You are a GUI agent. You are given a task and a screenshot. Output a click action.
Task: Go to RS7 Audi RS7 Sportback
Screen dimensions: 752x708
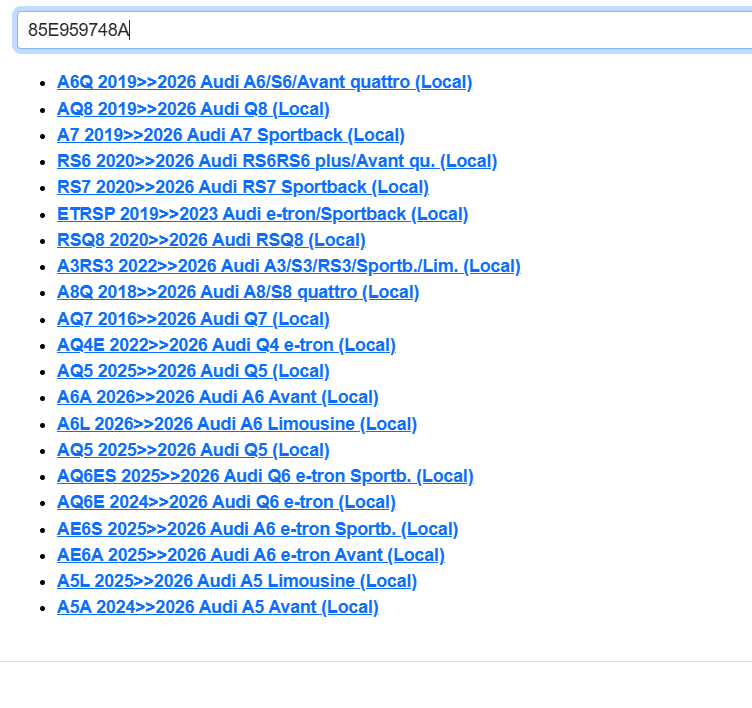coord(242,187)
